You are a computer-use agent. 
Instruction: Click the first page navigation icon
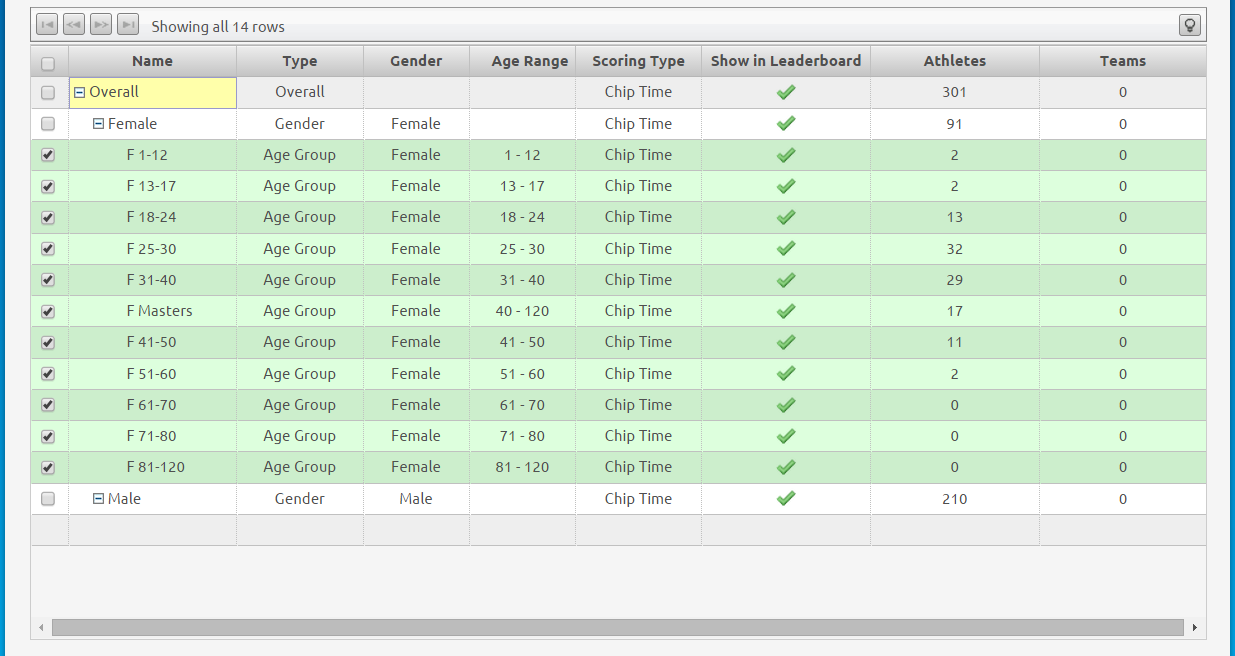tap(47, 25)
